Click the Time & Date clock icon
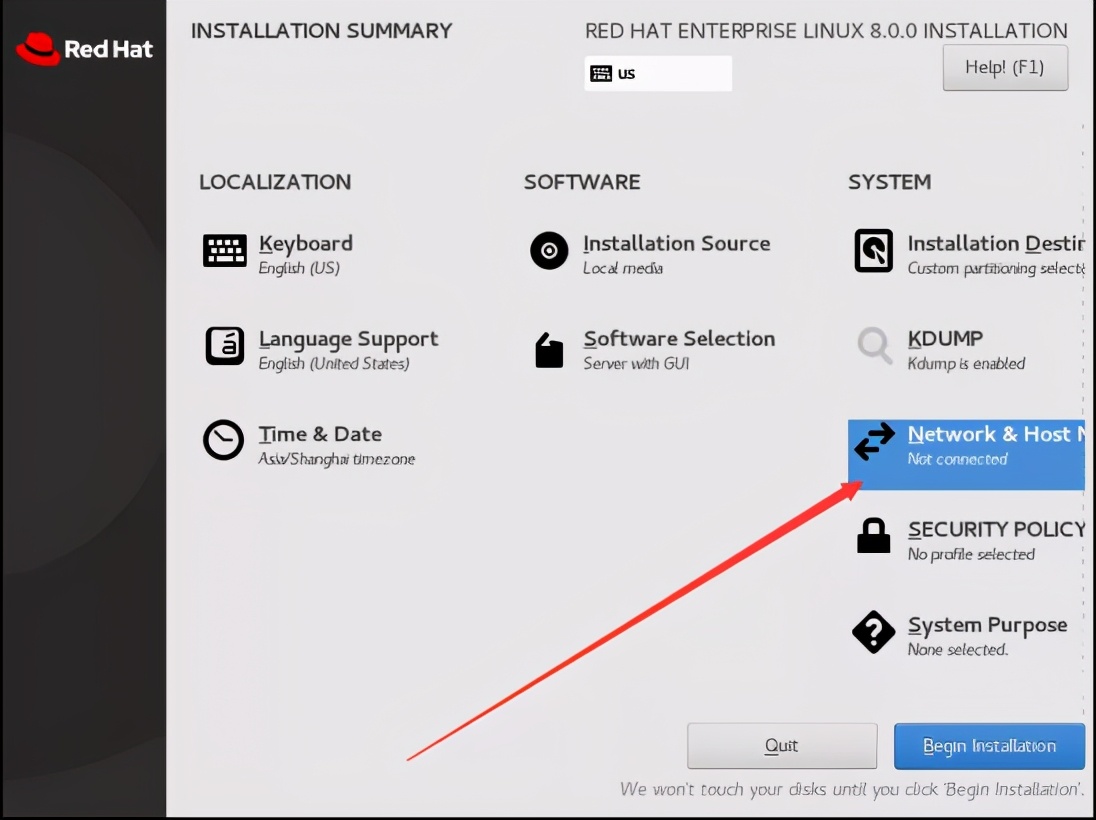This screenshot has height=820, width=1096. (224, 440)
